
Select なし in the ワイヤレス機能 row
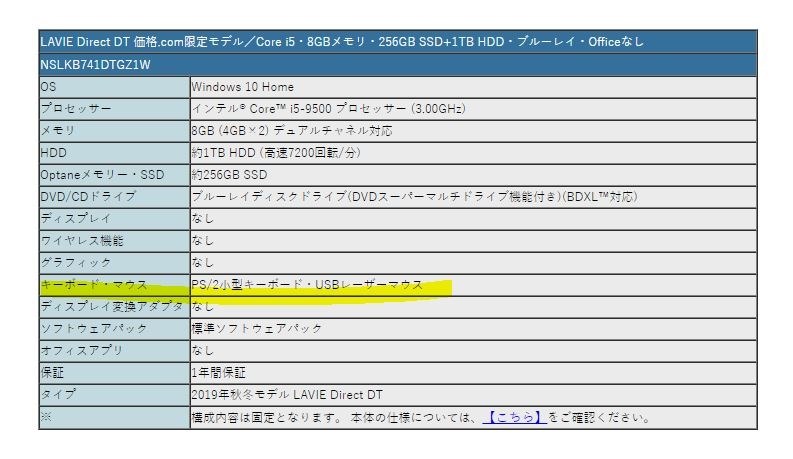tap(202, 241)
